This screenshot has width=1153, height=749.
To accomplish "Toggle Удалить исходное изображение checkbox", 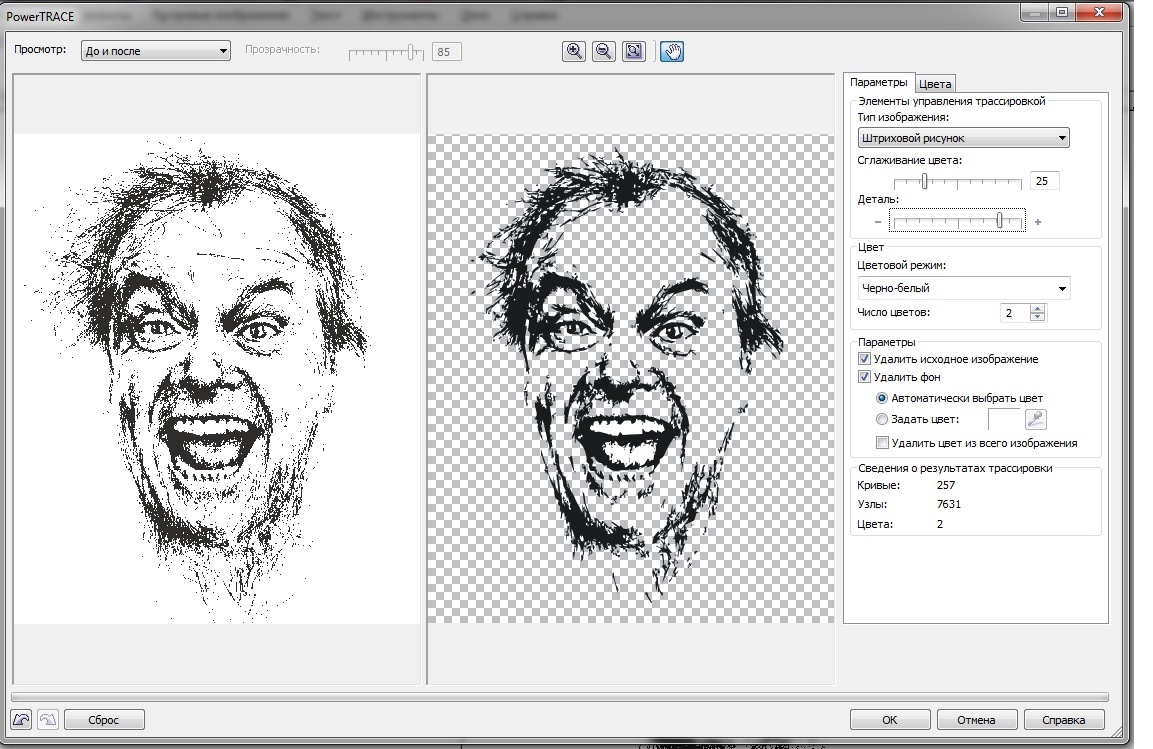I will (x=864, y=359).
